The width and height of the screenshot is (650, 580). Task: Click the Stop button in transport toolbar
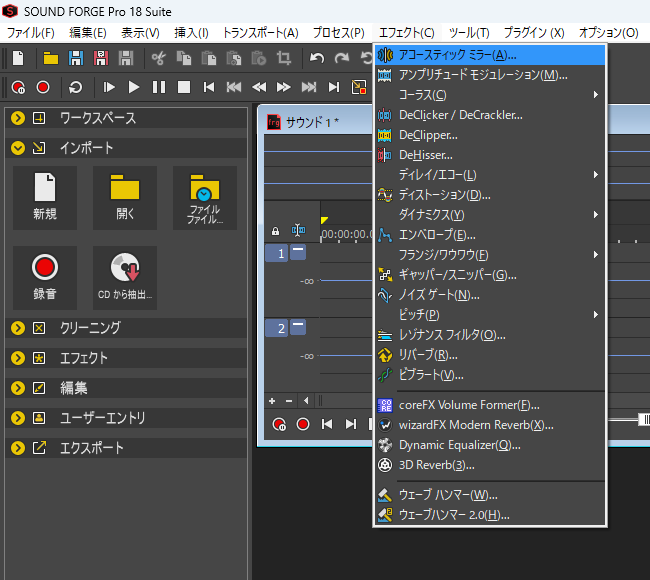tap(184, 87)
